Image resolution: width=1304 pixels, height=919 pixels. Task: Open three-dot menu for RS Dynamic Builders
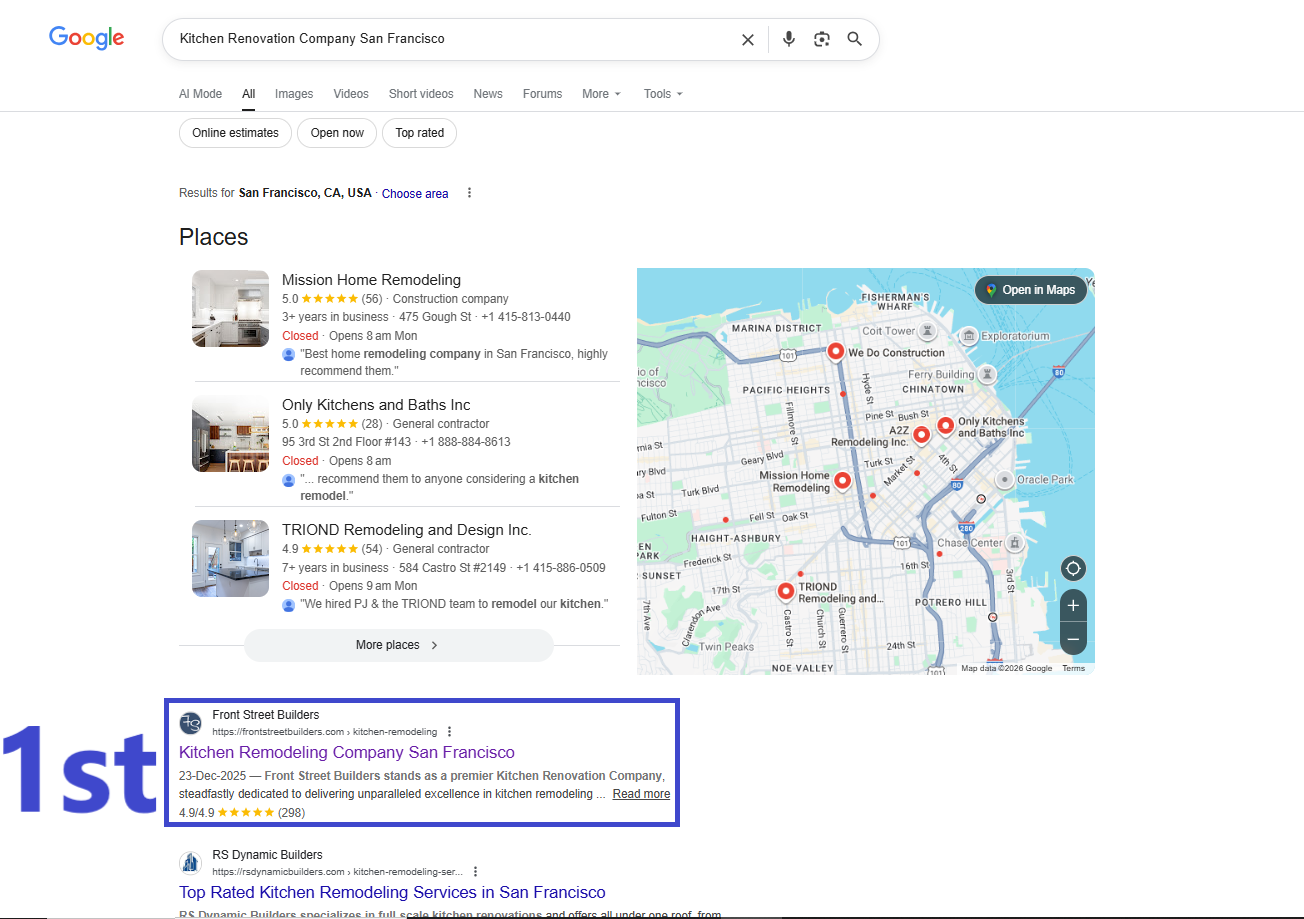tap(475, 871)
